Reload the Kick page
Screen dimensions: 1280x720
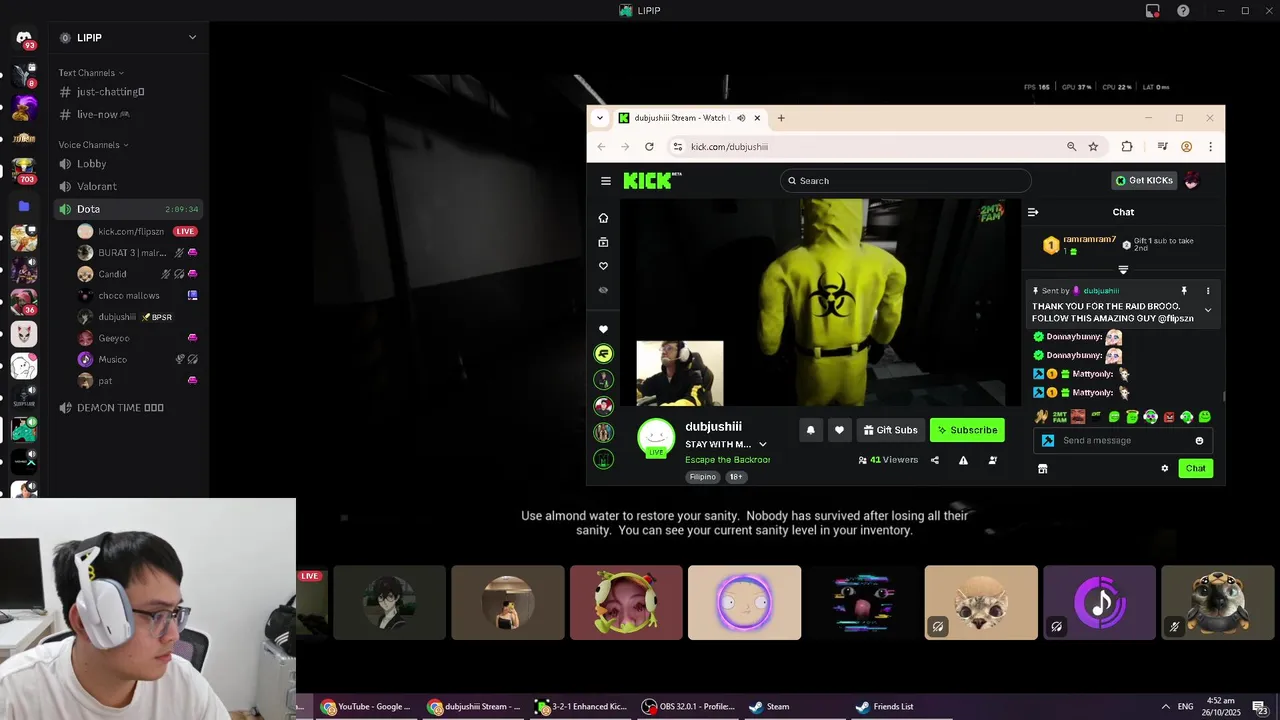tap(649, 146)
